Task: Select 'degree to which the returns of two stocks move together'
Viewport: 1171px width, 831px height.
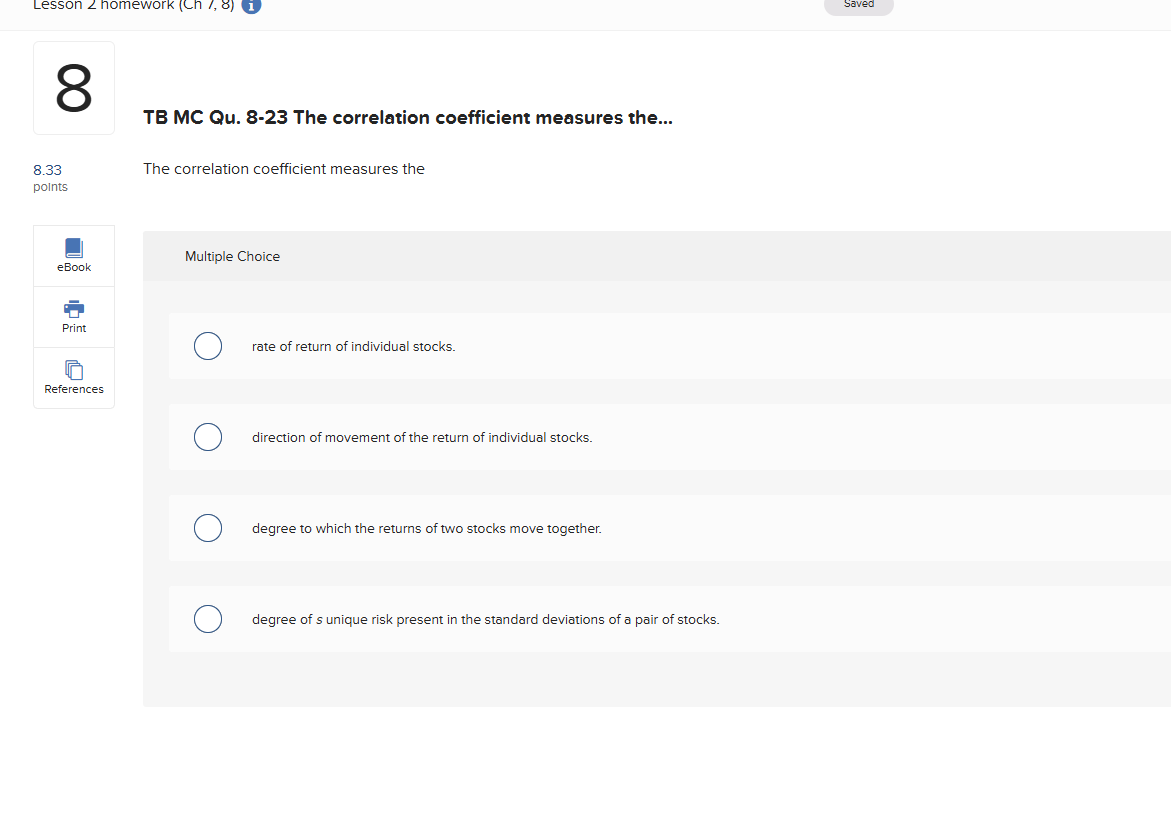Action: tap(208, 528)
